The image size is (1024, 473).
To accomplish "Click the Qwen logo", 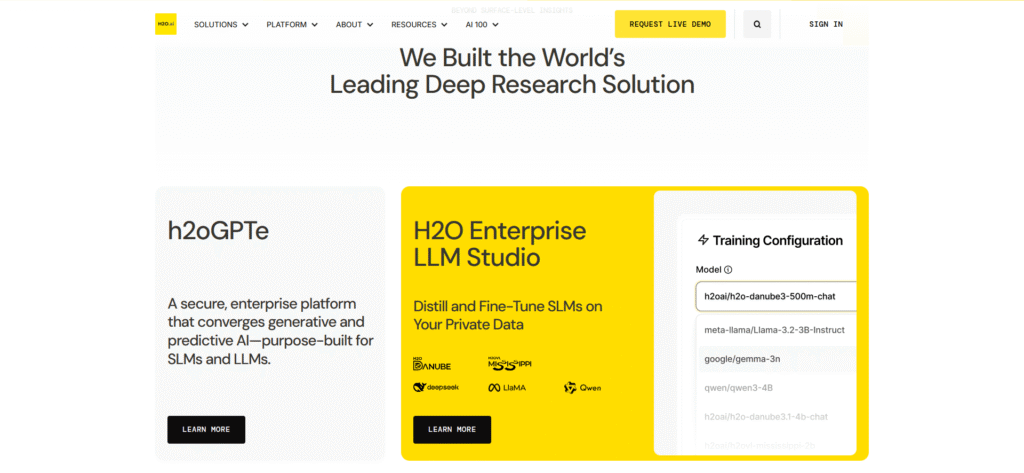I will point(582,387).
